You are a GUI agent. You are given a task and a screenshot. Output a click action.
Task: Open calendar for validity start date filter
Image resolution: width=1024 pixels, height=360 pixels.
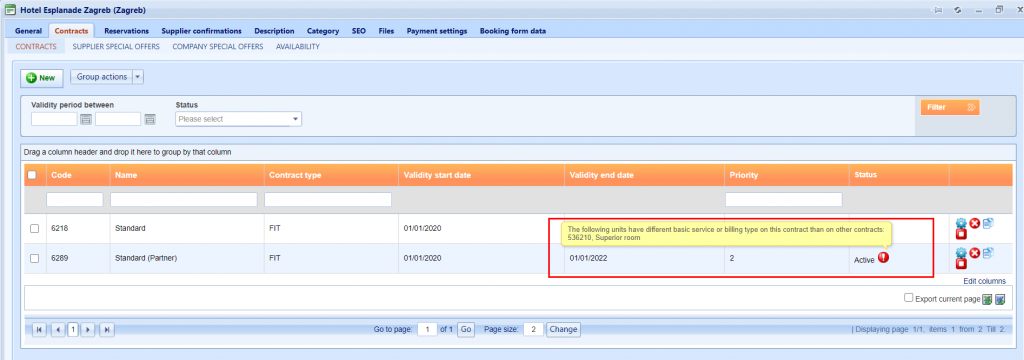coord(86,119)
